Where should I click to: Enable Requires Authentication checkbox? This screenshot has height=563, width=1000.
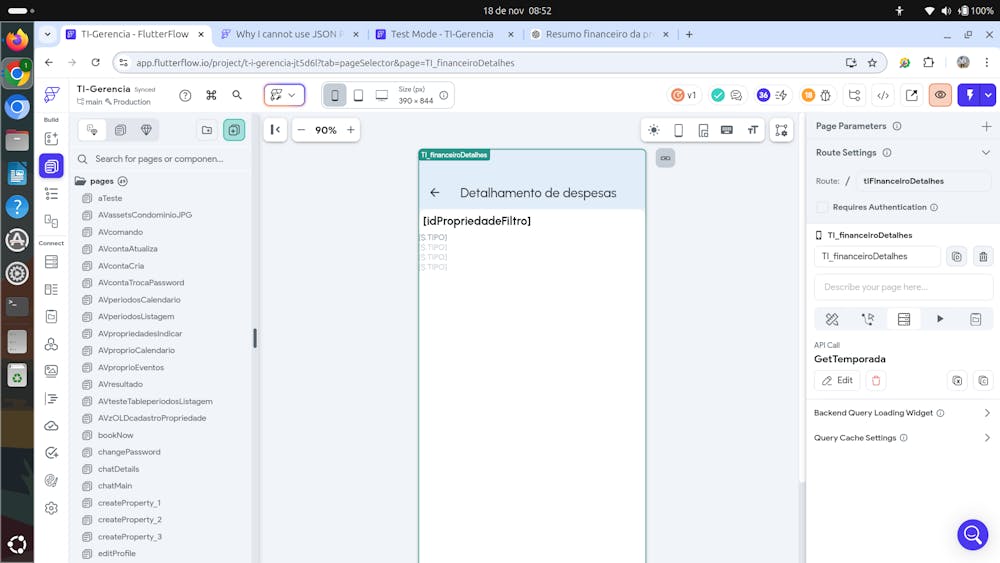point(822,207)
